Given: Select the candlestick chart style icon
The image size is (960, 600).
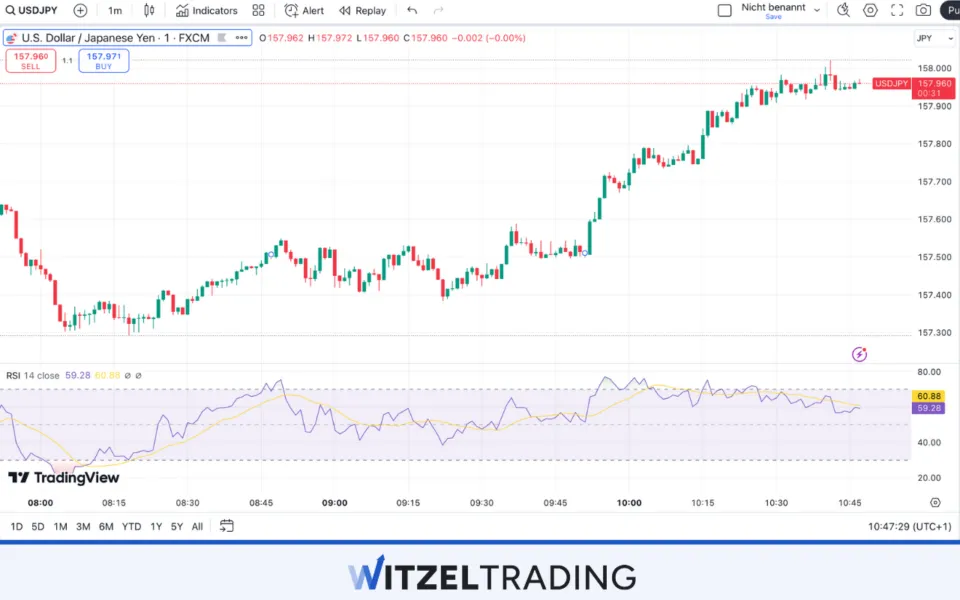Looking at the screenshot, I should tap(149, 10).
